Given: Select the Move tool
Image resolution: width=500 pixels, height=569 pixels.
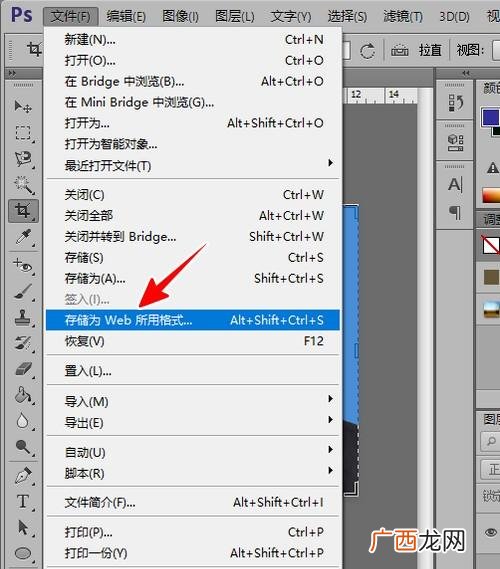Looking at the screenshot, I should 23,106.
